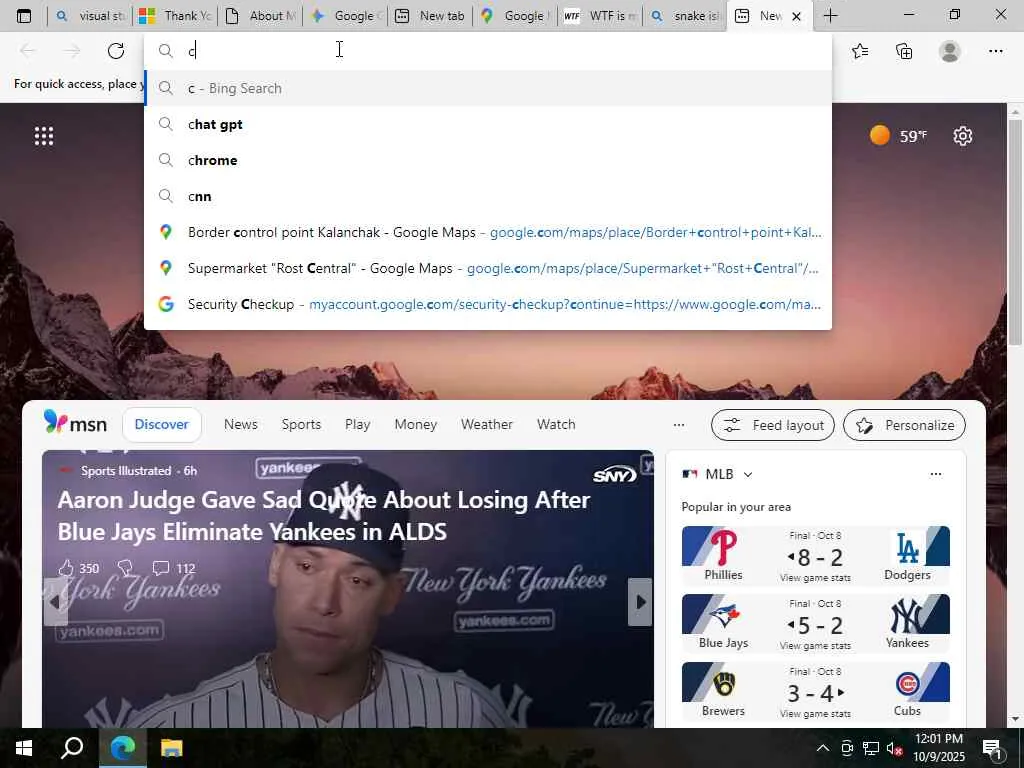
Task: Open Supermarket Rost Central Maps suggestion
Action: (487, 268)
